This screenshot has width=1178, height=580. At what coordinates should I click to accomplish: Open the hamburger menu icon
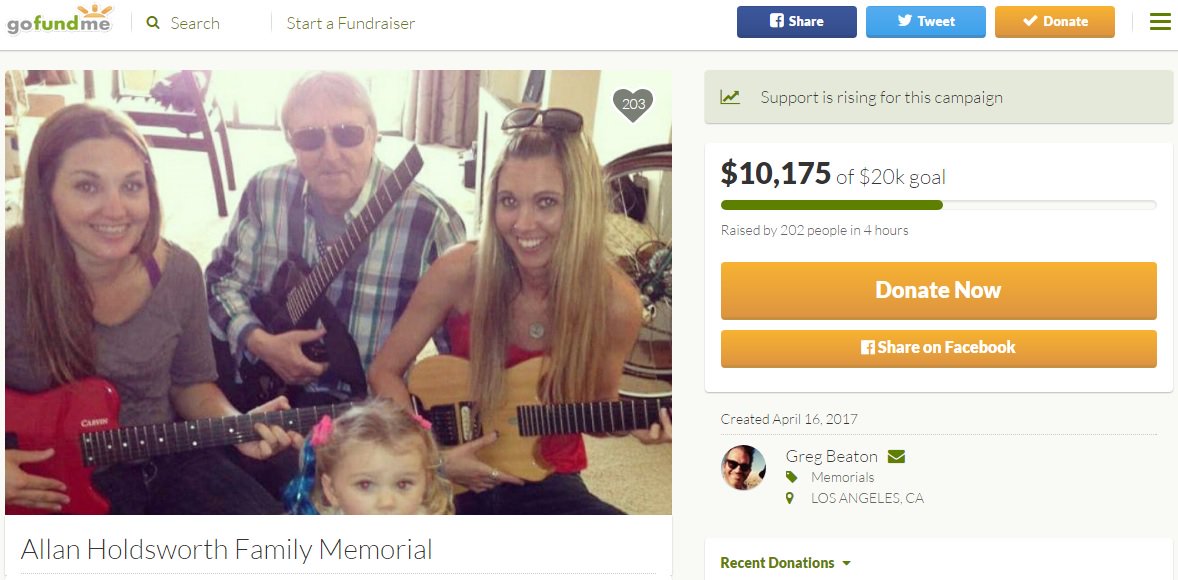1160,22
